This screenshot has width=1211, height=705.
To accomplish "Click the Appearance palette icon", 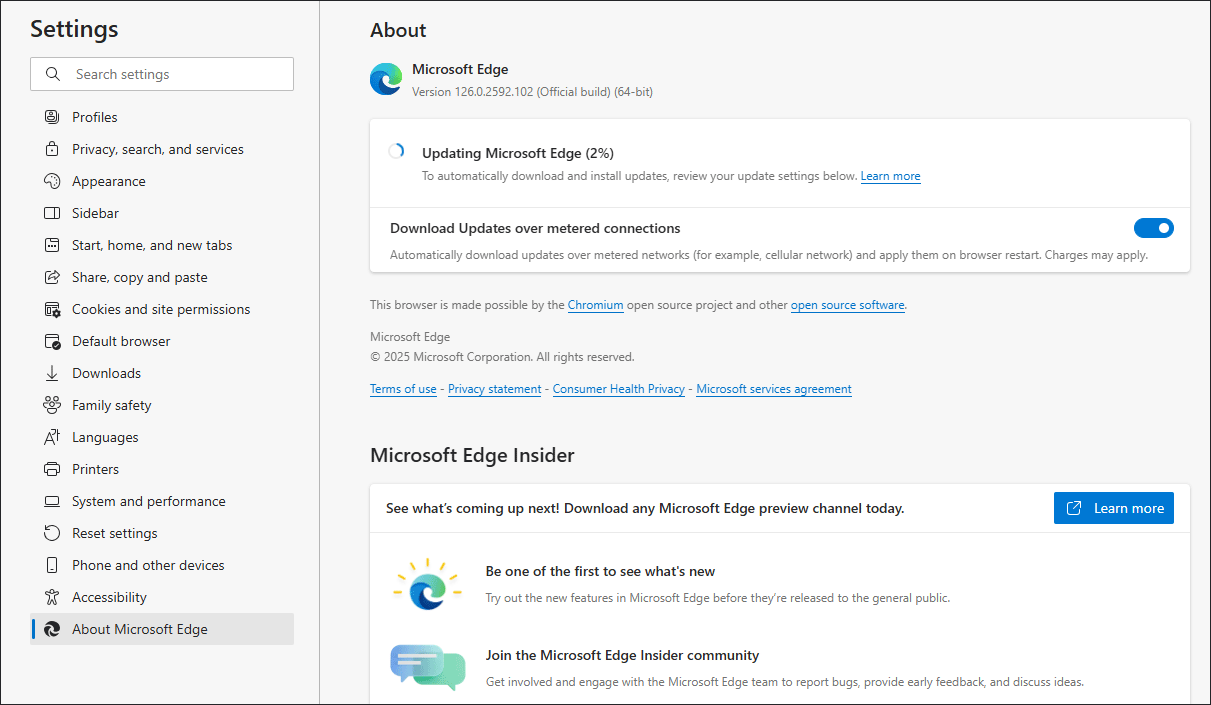I will [x=52, y=181].
